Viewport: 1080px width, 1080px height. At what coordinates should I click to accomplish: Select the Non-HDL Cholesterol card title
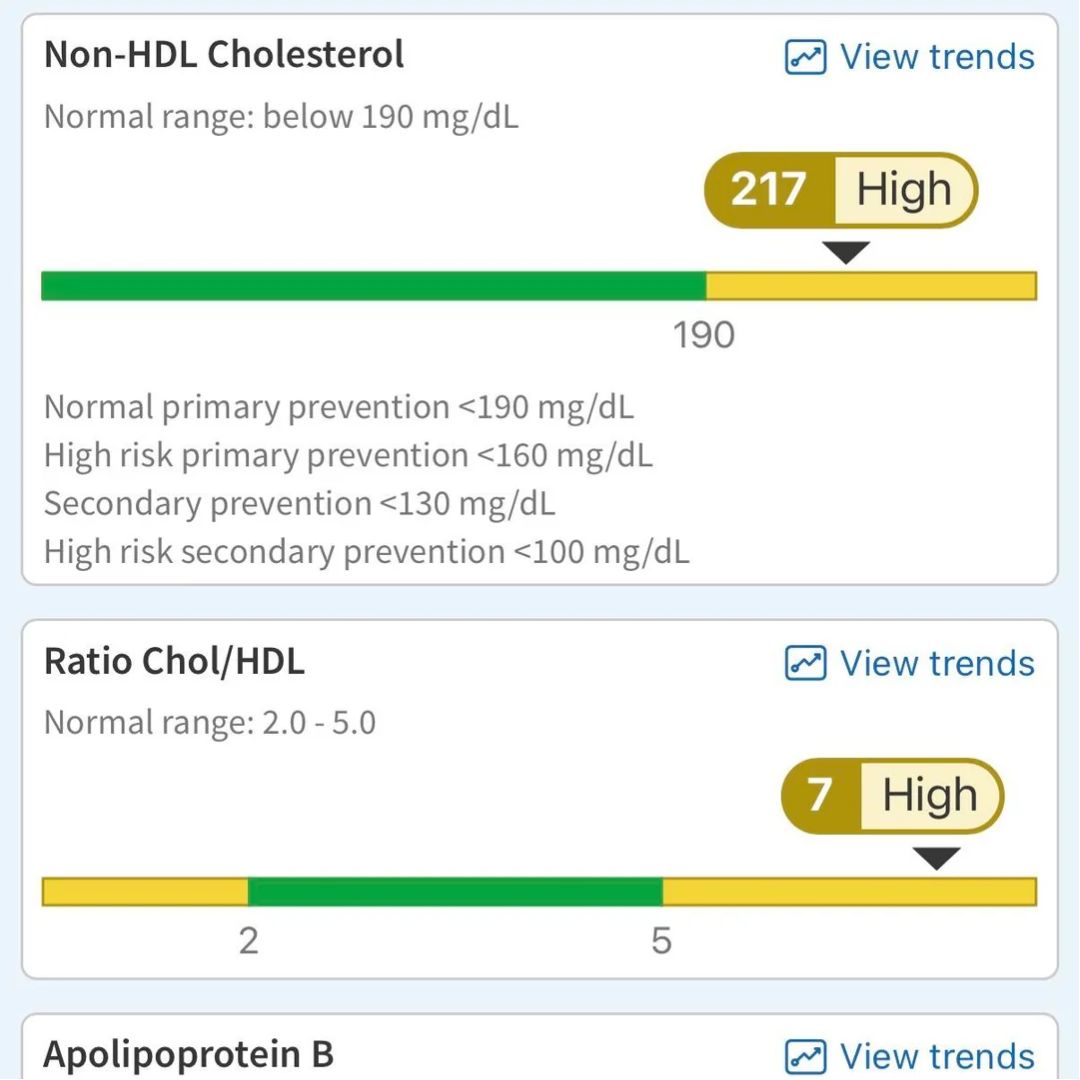pyautogui.click(x=224, y=54)
